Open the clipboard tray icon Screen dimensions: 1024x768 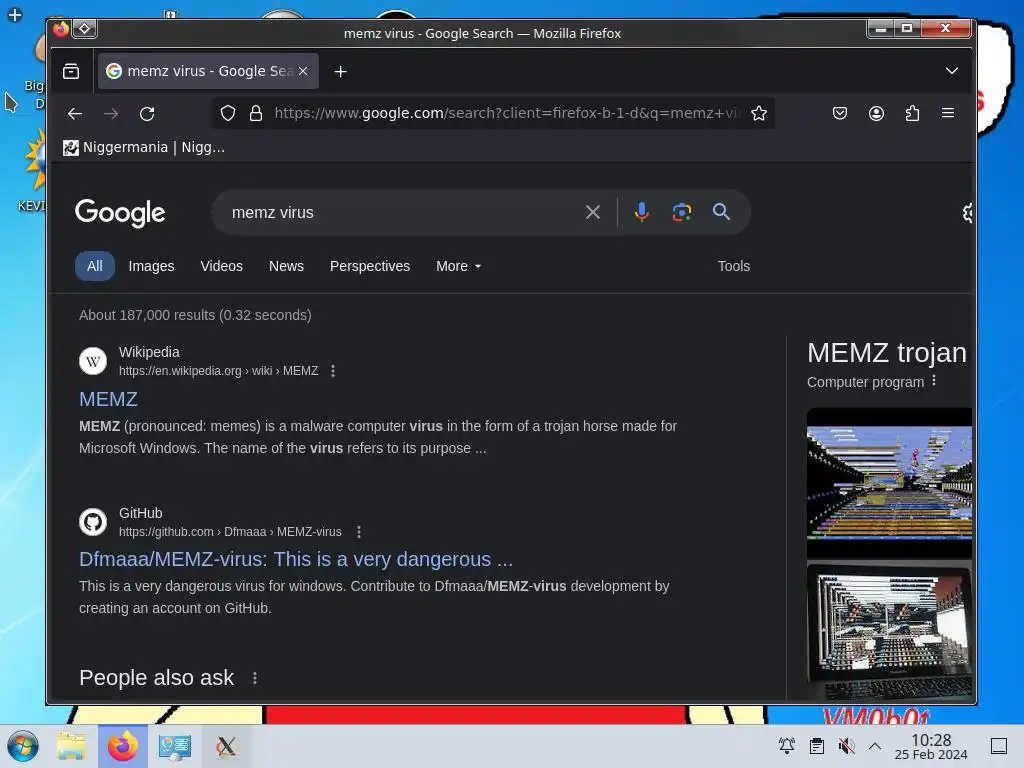tap(816, 746)
